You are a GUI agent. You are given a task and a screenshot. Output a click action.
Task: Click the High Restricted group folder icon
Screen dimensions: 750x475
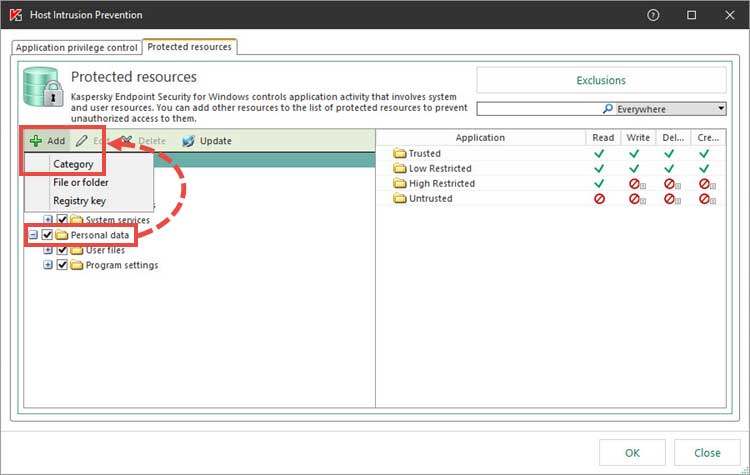399,183
